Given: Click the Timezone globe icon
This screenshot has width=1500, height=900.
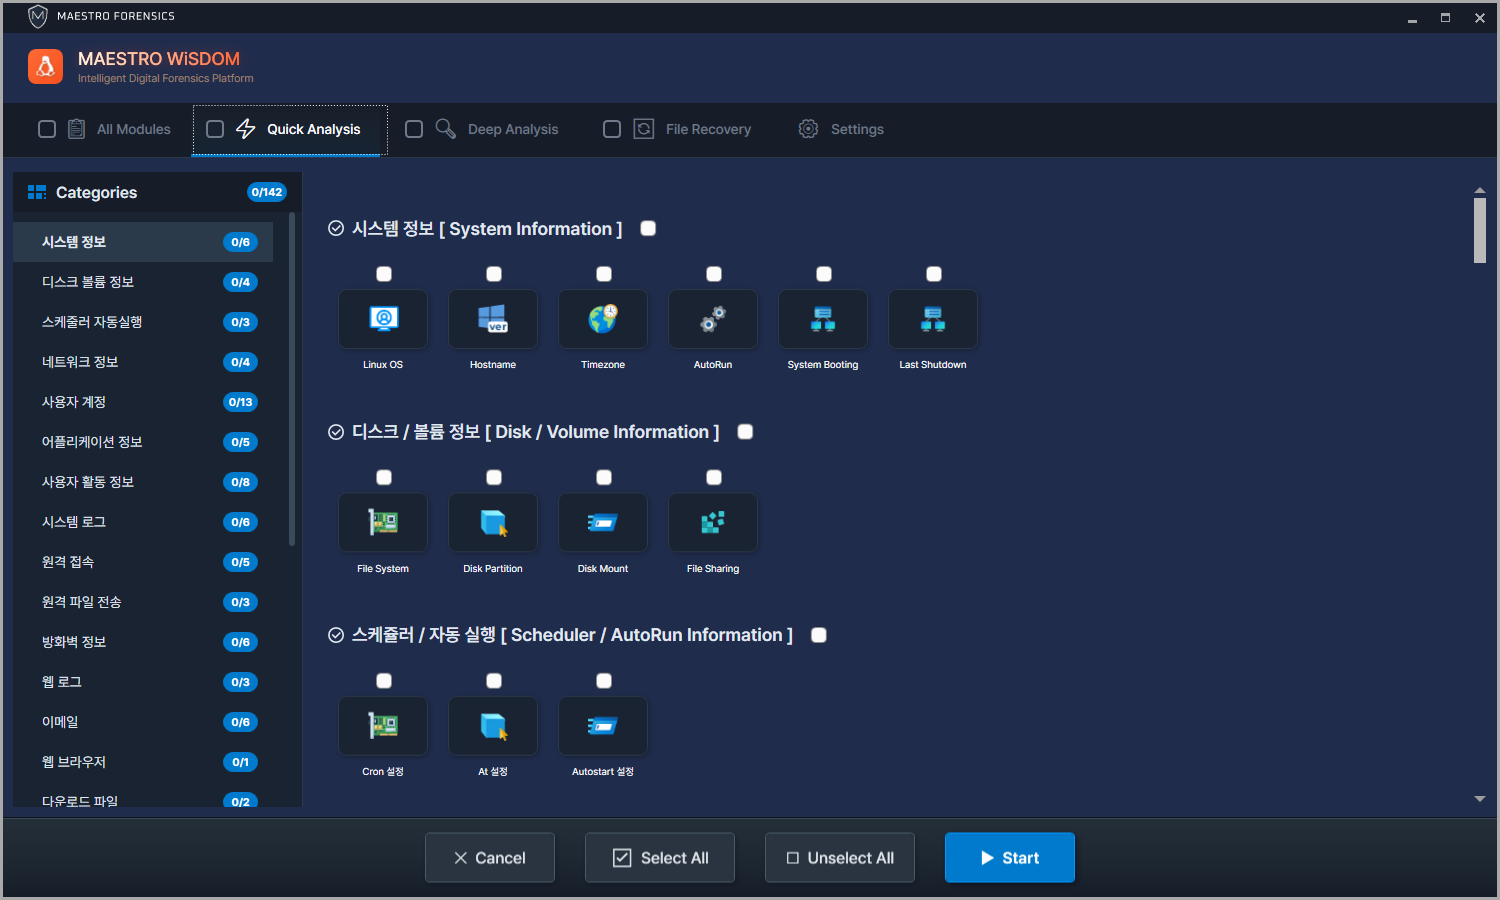Looking at the screenshot, I should 603,320.
